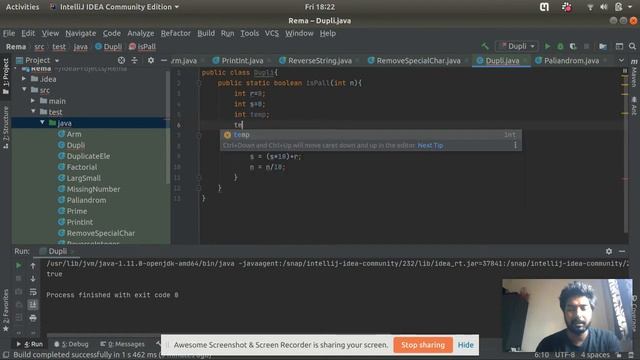
Task: Click the clock in the top bar
Action: [320, 7]
